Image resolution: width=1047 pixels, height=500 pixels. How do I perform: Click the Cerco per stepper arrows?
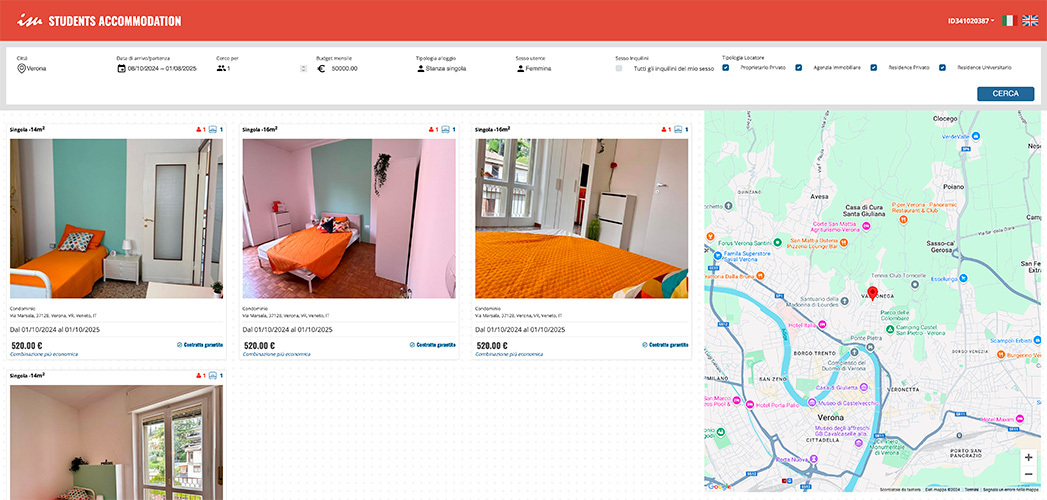coord(303,68)
